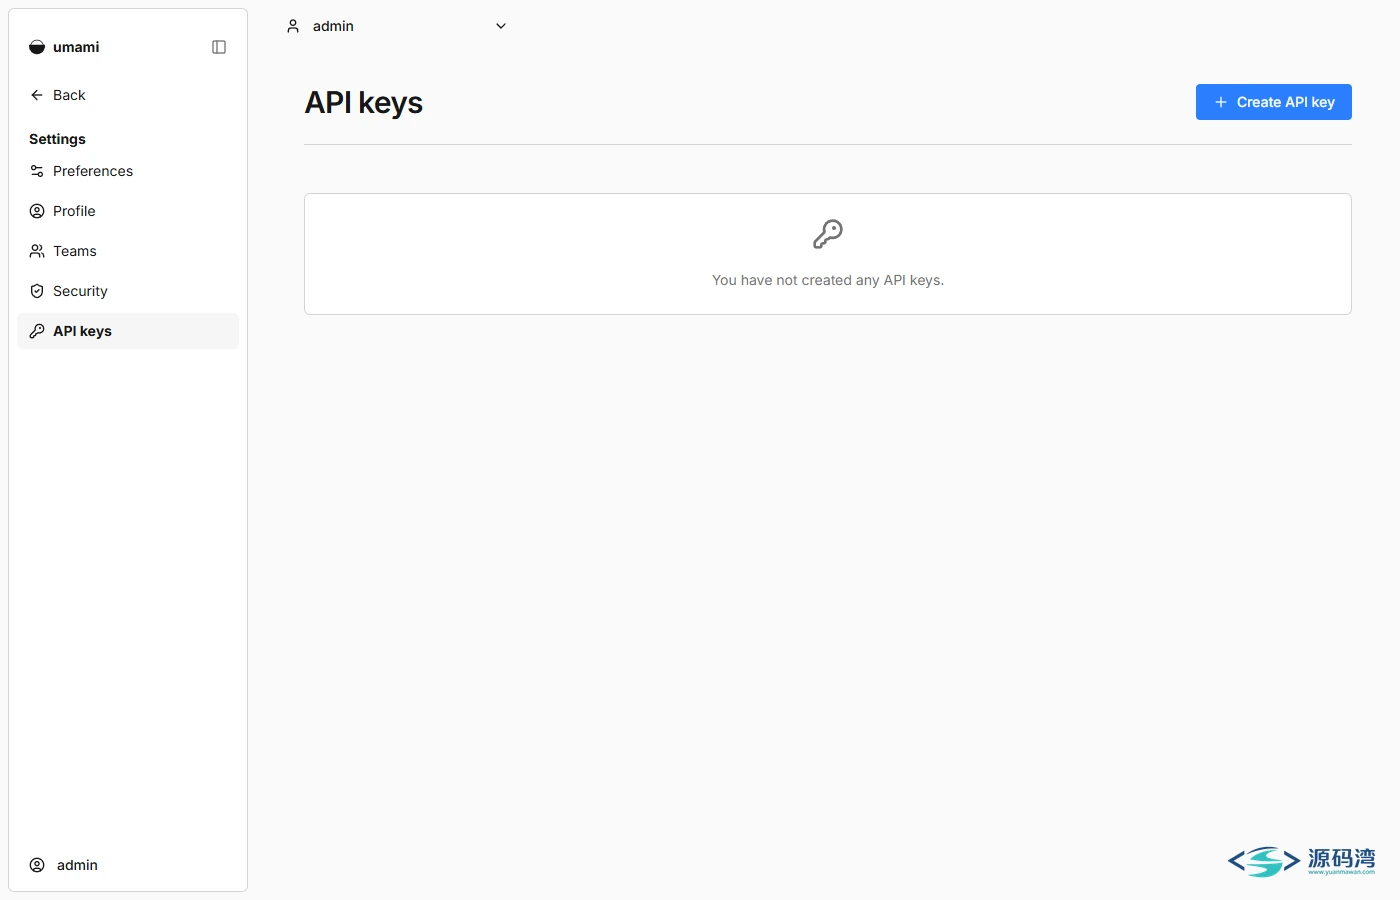
Task: Click the large key icon in empty state
Action: click(828, 234)
